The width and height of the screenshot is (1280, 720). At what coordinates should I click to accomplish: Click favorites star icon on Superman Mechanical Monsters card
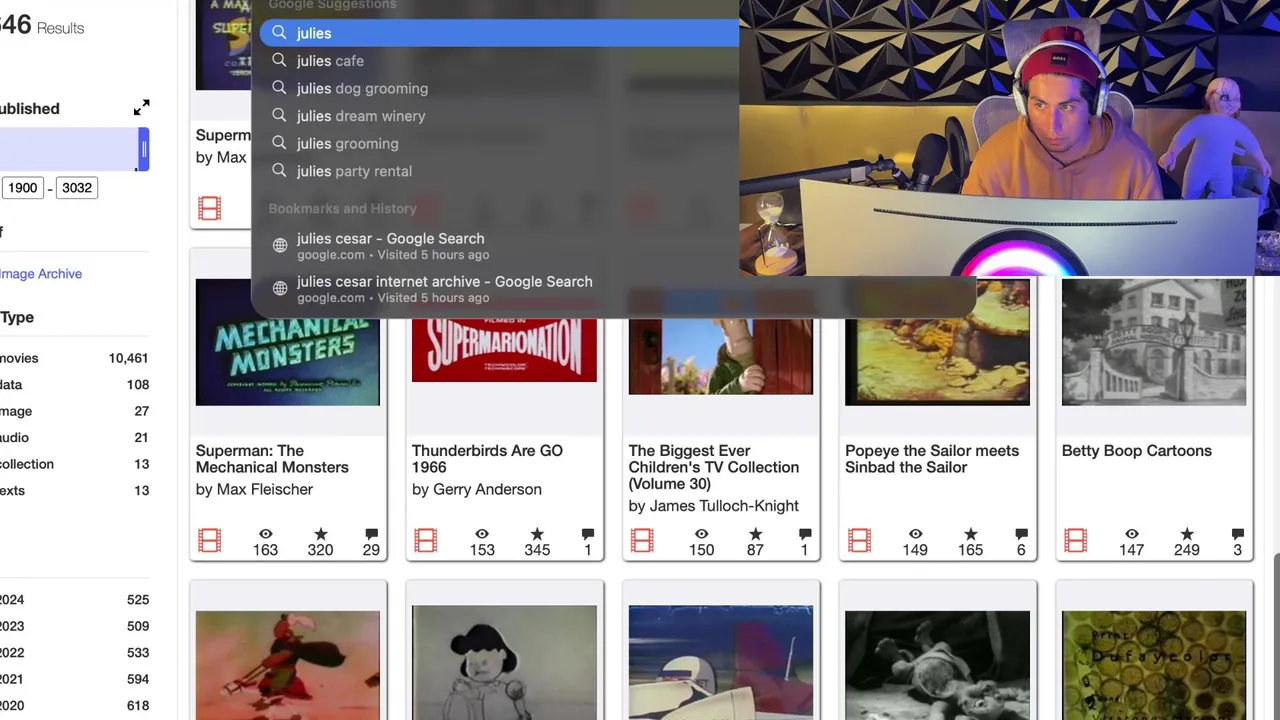pos(320,534)
